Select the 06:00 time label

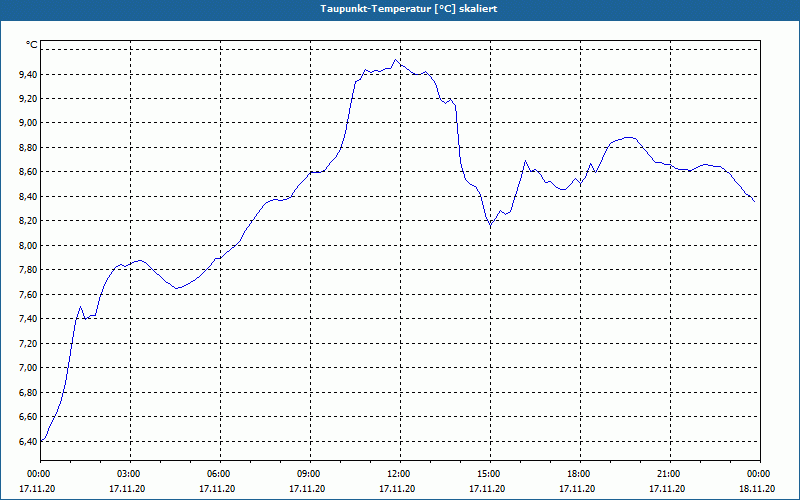coord(218,474)
